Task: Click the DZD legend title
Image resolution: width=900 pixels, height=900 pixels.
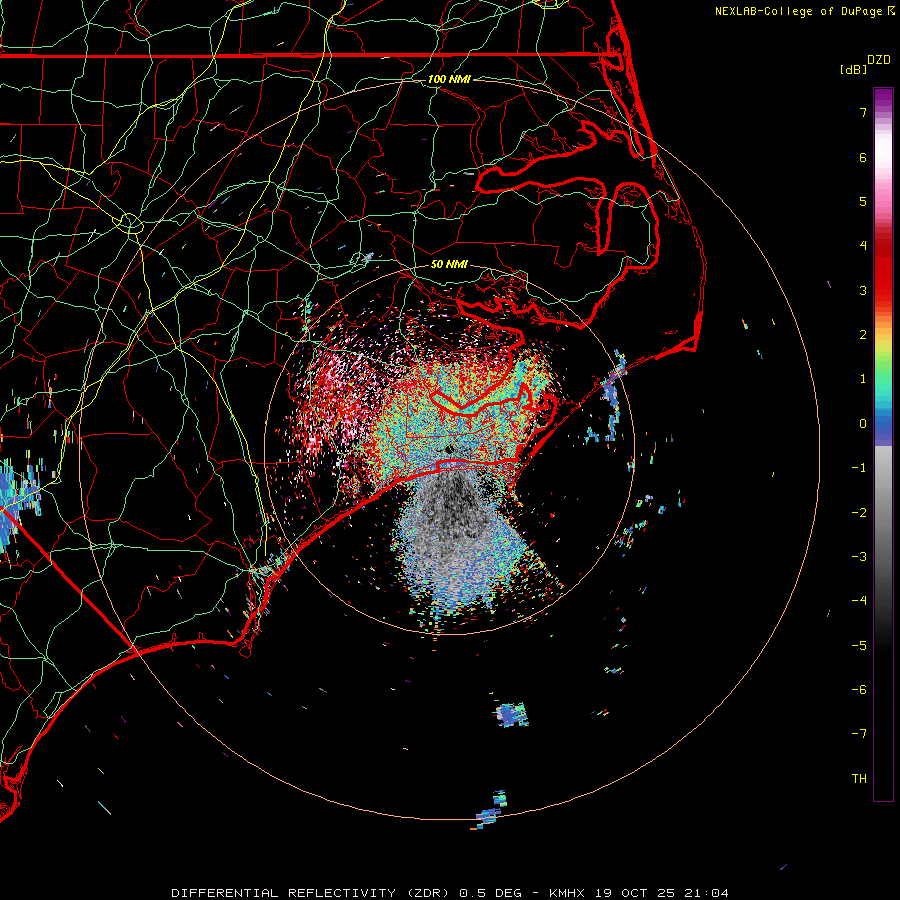Action: pos(879,60)
